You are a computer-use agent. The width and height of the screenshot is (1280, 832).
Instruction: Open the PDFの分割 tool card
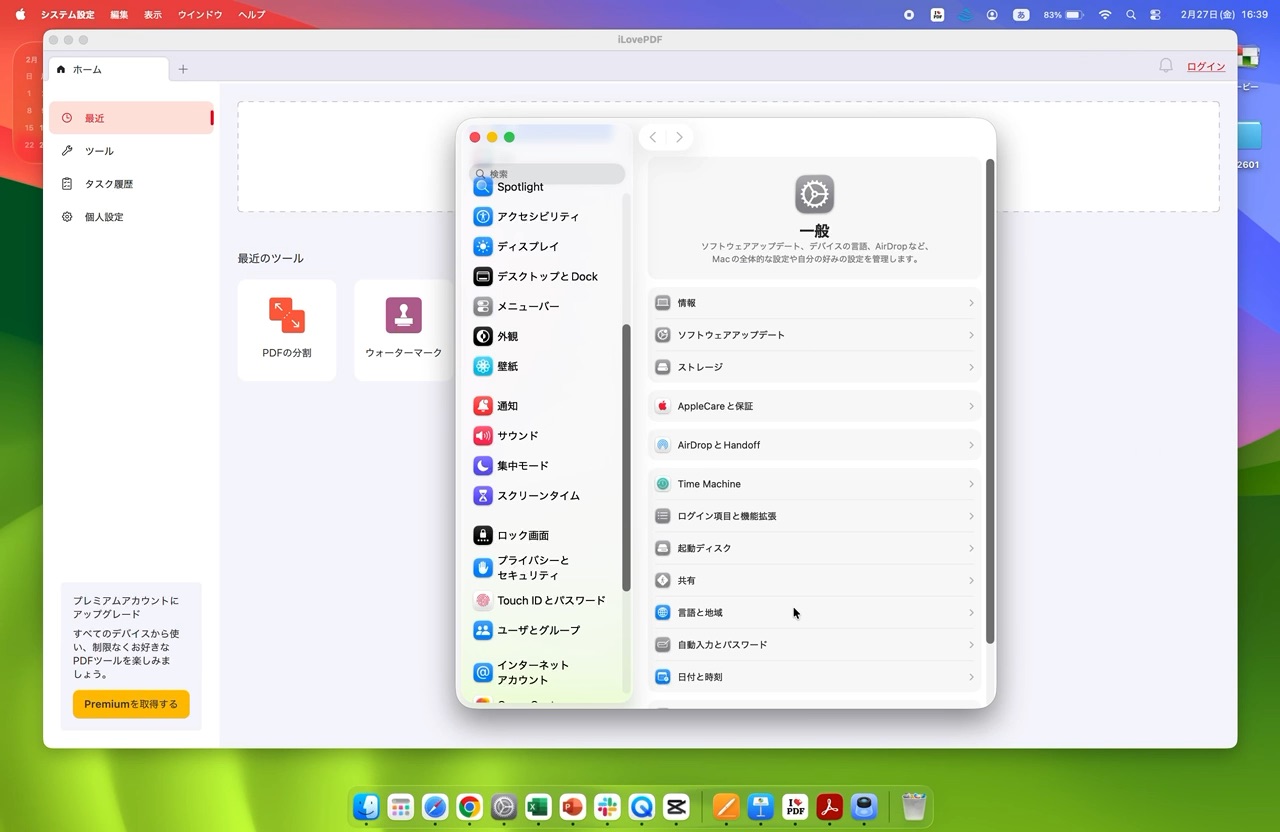coord(287,330)
